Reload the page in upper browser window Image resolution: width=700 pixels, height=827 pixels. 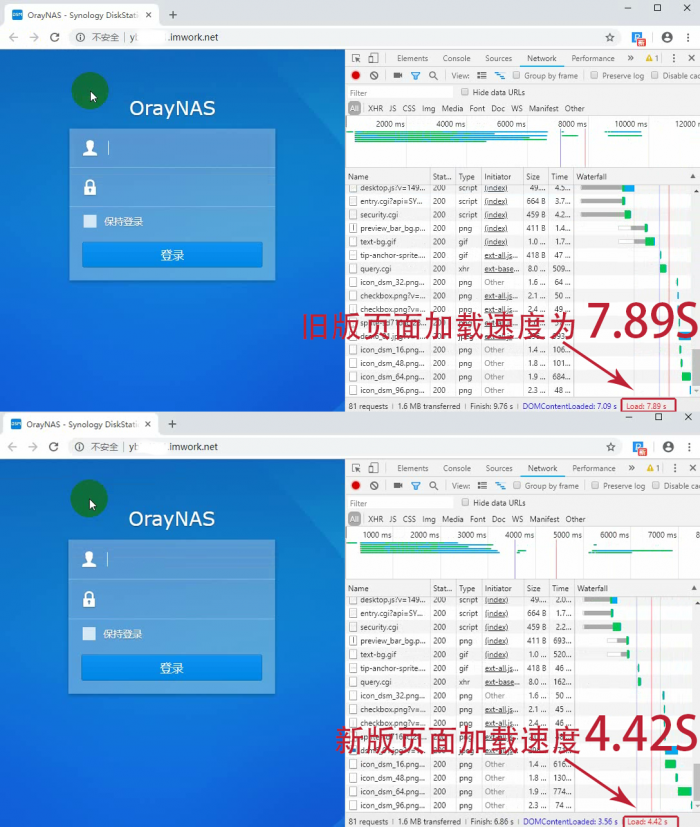click(x=54, y=37)
